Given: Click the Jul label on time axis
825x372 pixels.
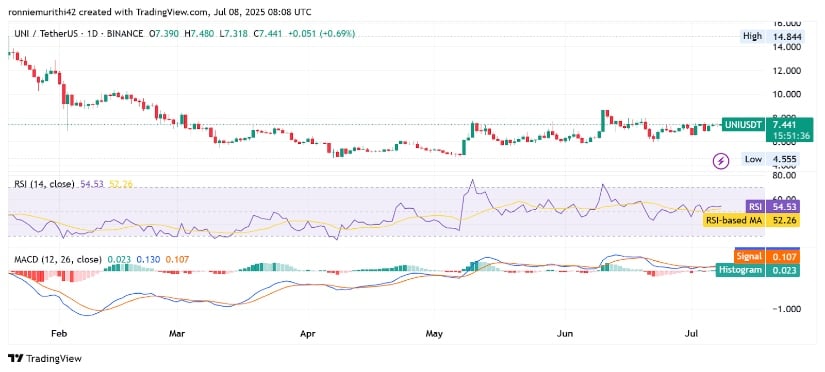Looking at the screenshot, I should click(691, 334).
